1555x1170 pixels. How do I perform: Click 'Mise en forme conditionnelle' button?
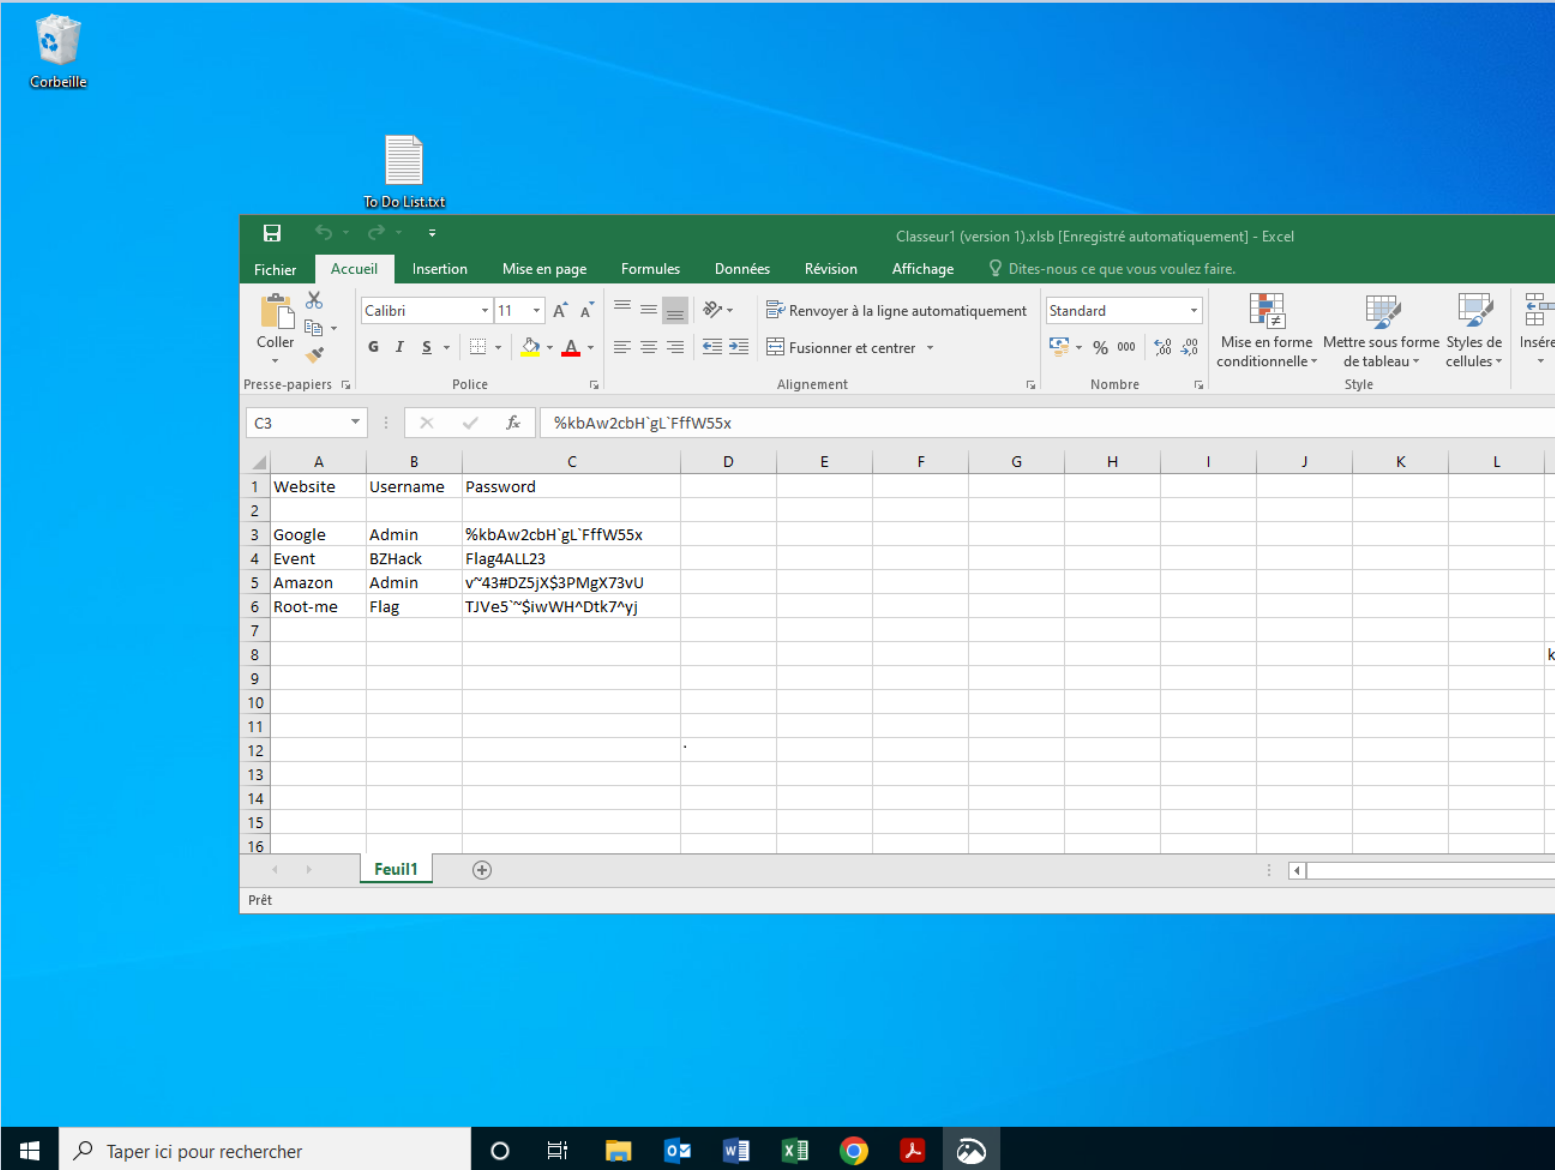tap(1266, 331)
